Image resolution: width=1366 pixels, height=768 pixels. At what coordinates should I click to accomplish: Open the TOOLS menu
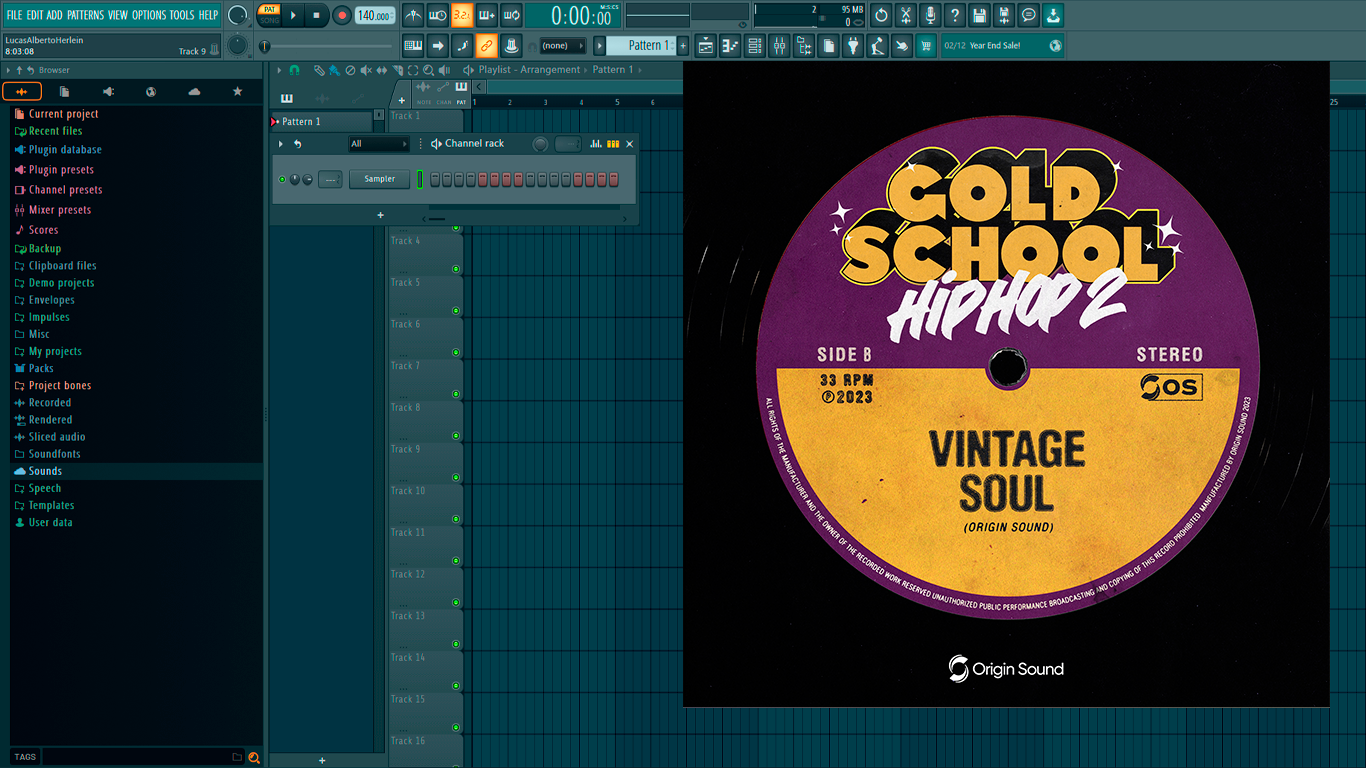click(182, 15)
